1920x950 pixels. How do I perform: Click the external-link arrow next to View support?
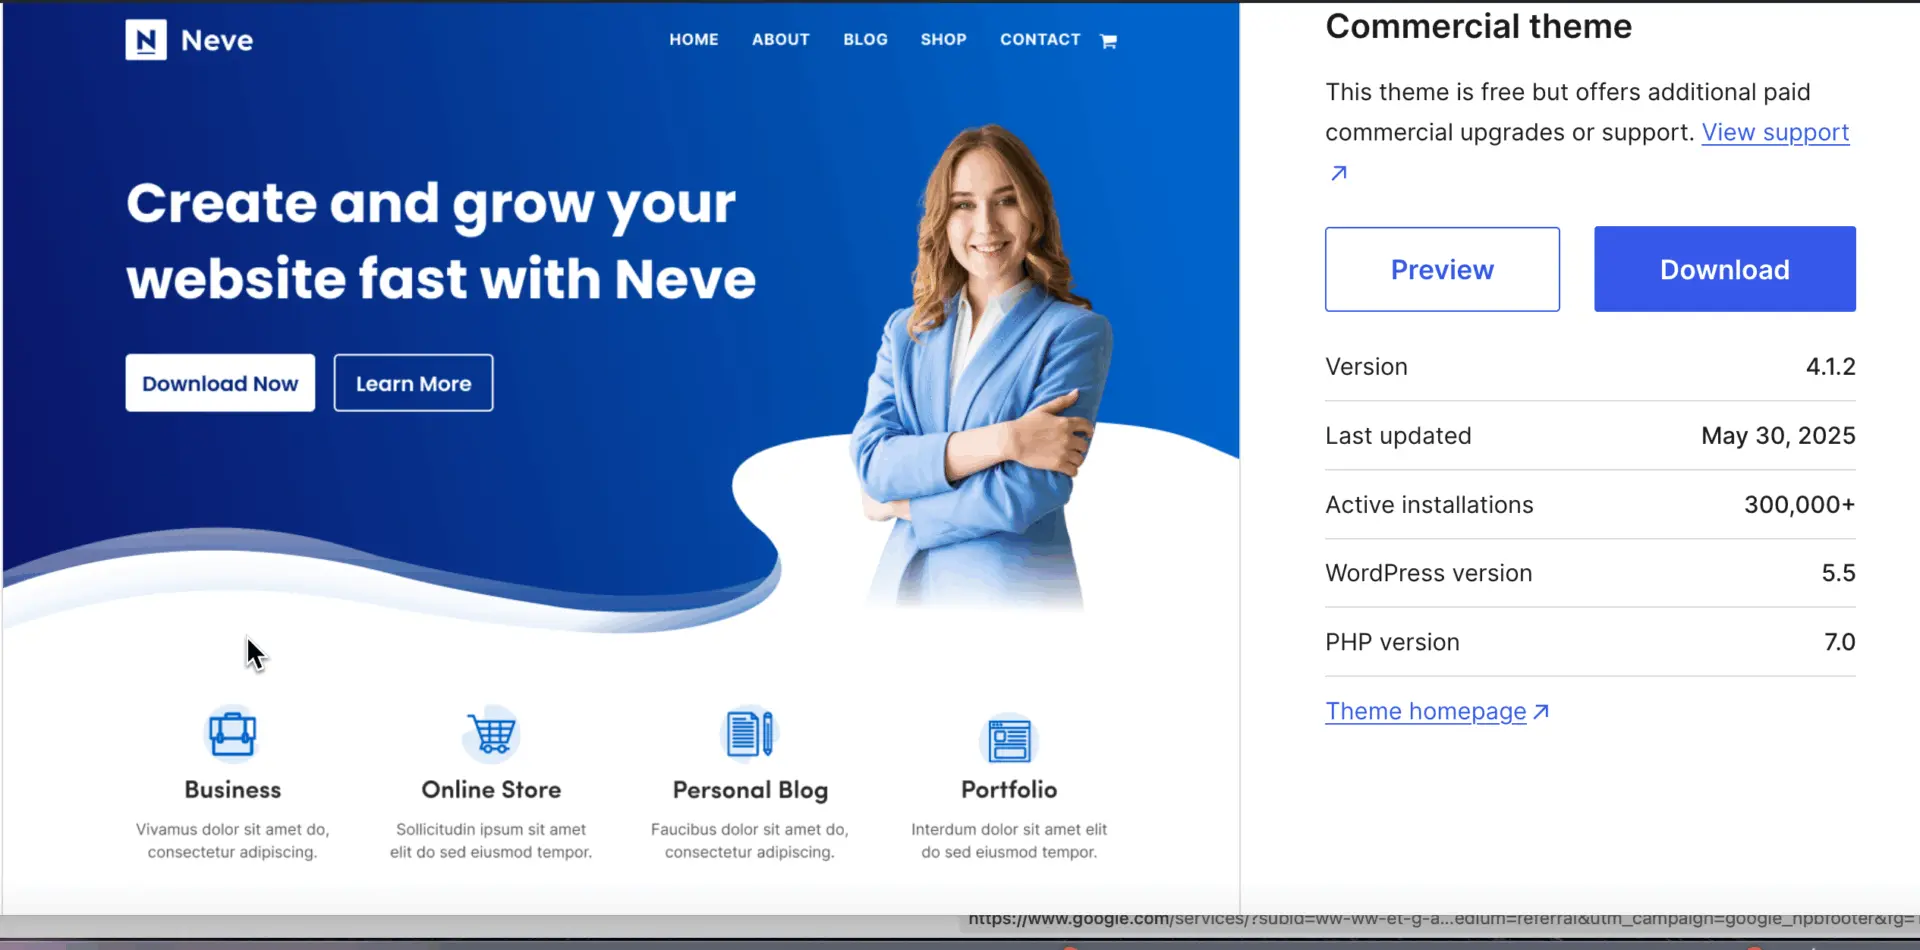click(x=1338, y=172)
